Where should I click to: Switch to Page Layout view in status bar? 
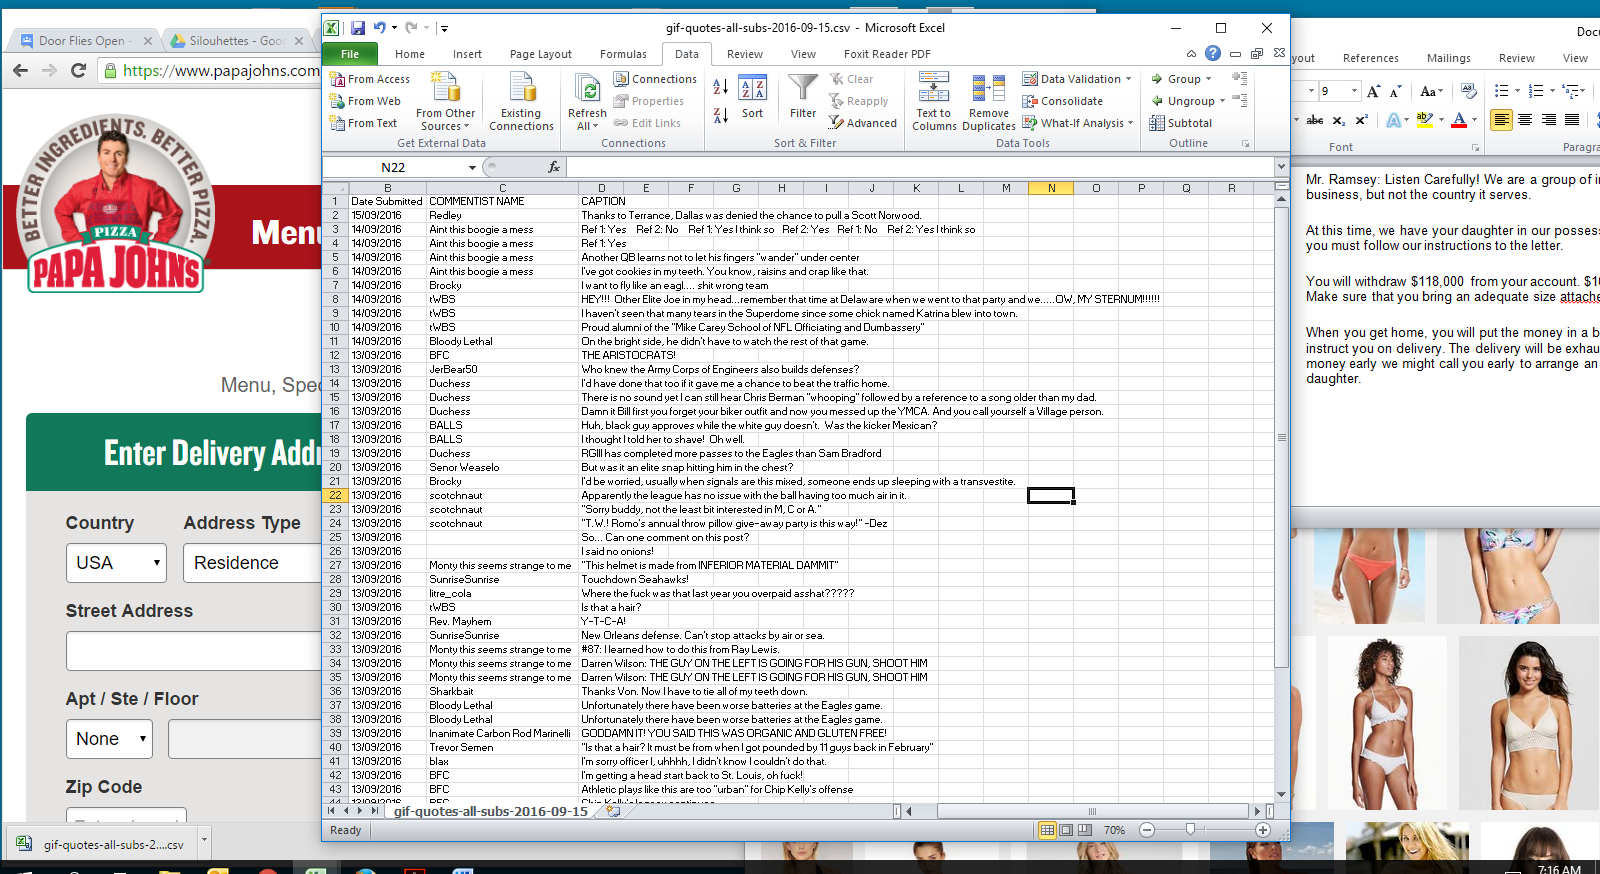pos(1066,830)
